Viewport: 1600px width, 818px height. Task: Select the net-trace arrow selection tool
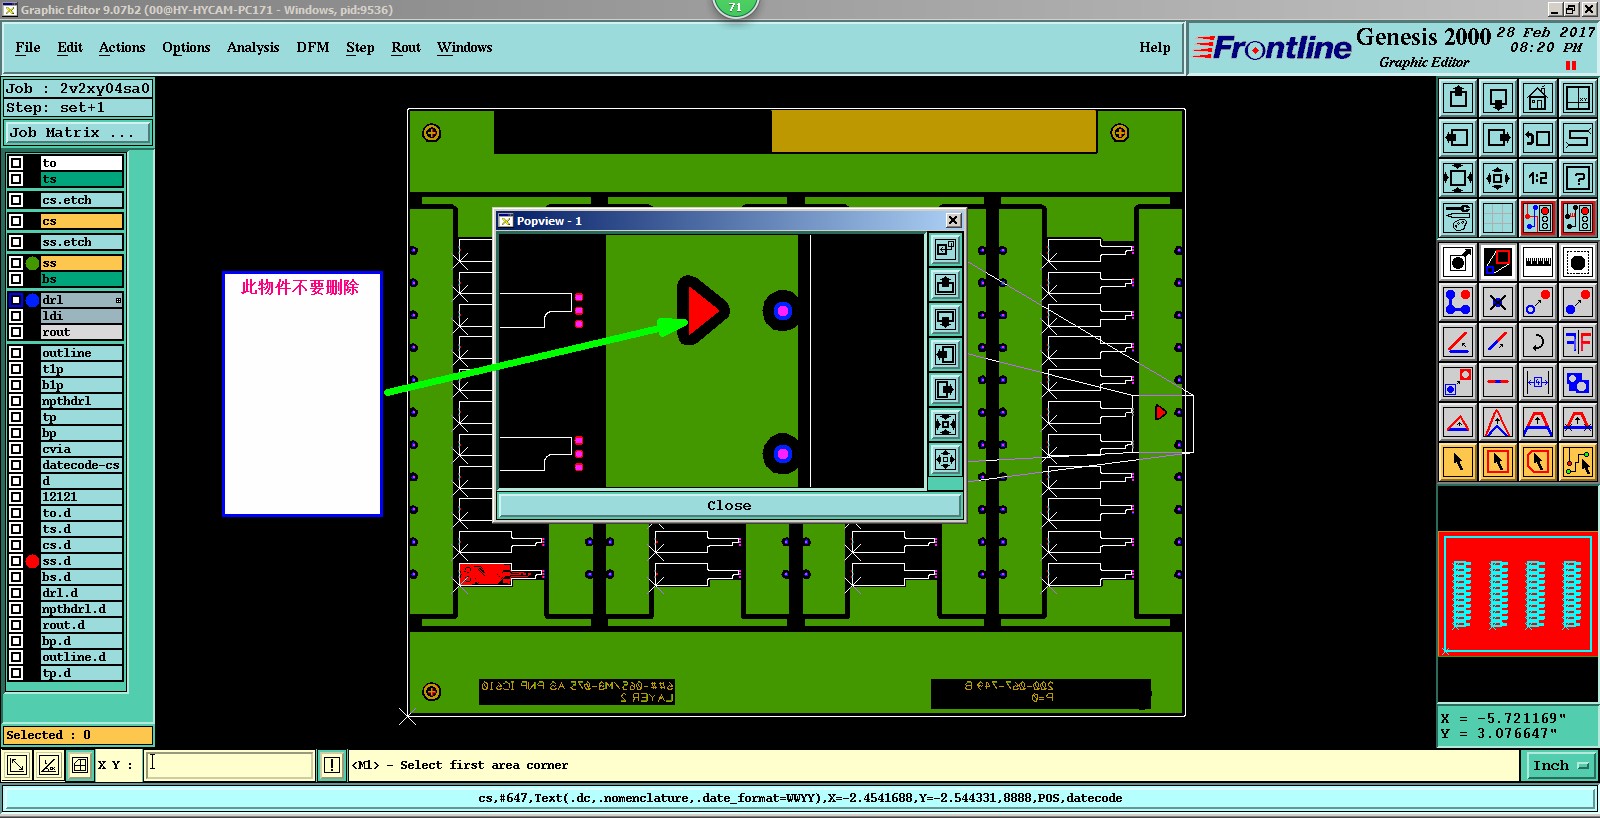tap(1578, 462)
